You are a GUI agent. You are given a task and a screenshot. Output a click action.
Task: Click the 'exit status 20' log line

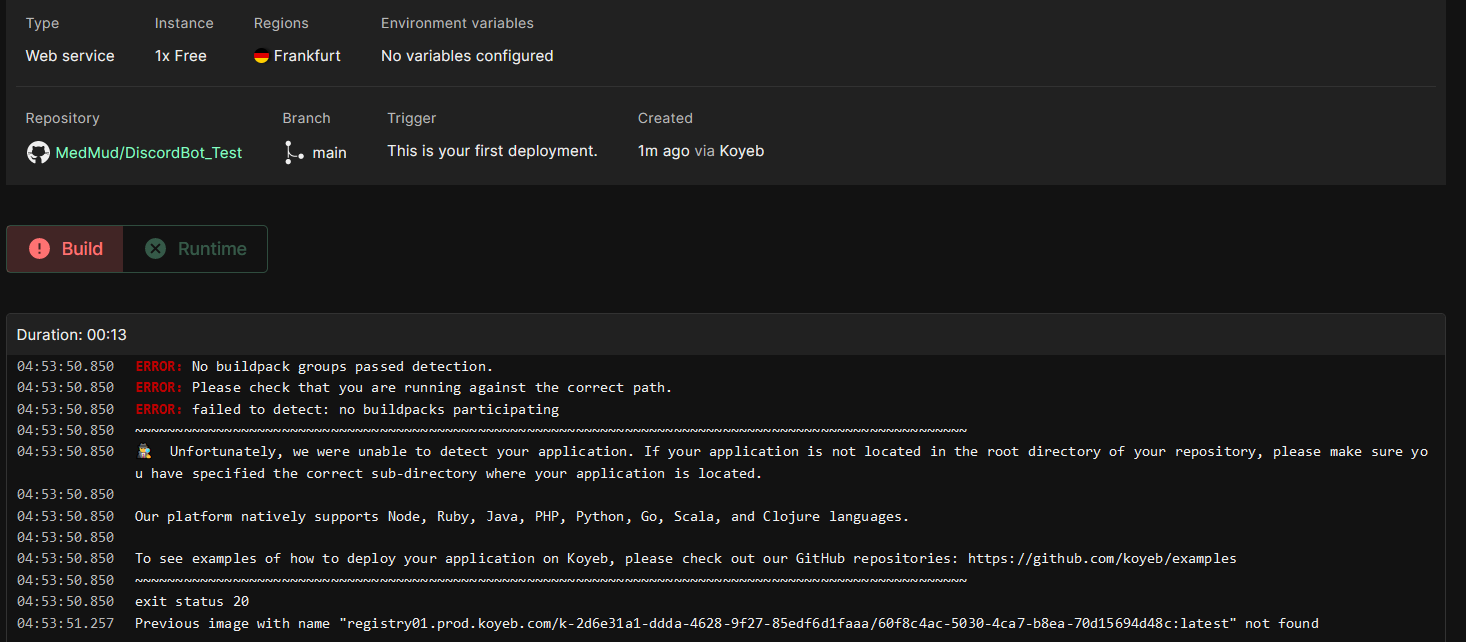192,601
